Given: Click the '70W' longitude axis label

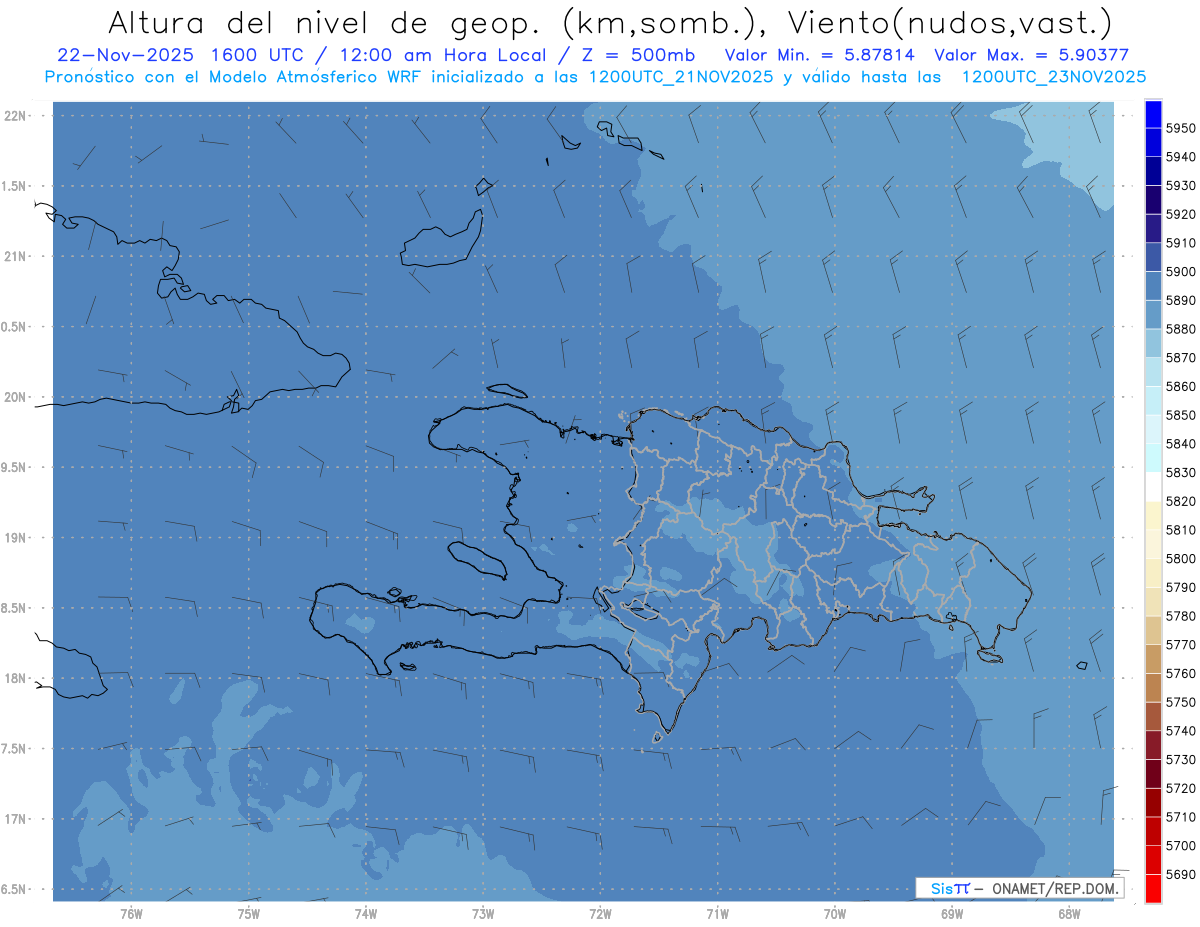Looking at the screenshot, I should coord(835,913).
